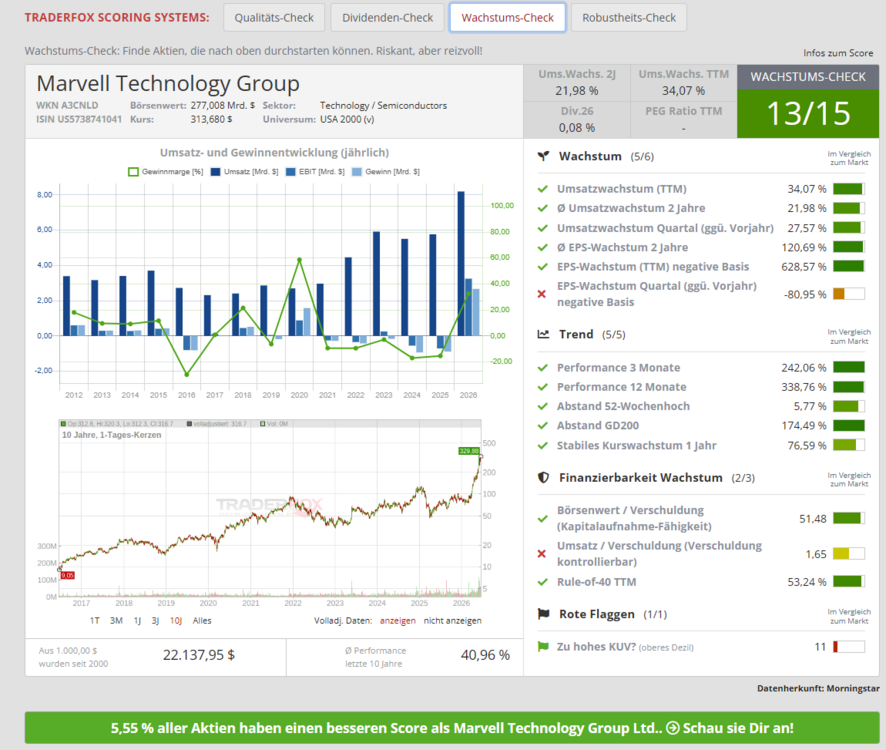Click the Umsatzwachstum (TTM) market comparison bar
The image size is (886, 750).
pos(849,189)
